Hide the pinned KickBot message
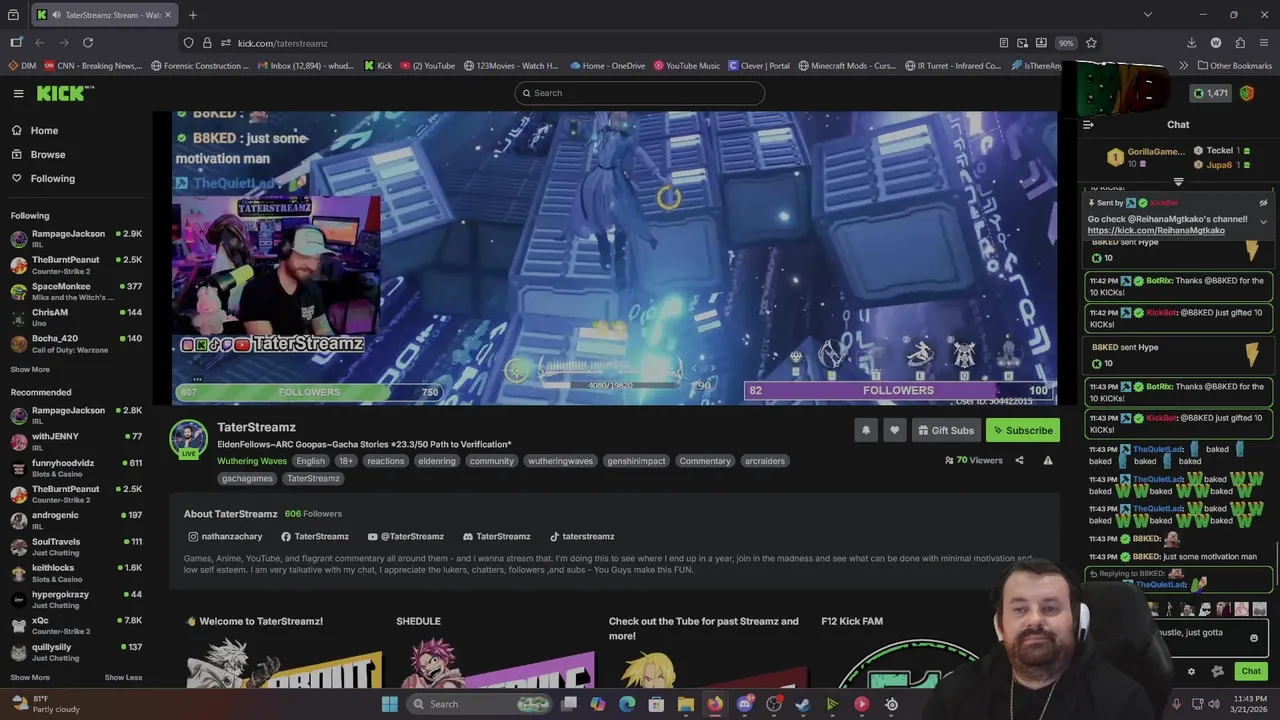The width and height of the screenshot is (1280, 720). pos(1263,203)
